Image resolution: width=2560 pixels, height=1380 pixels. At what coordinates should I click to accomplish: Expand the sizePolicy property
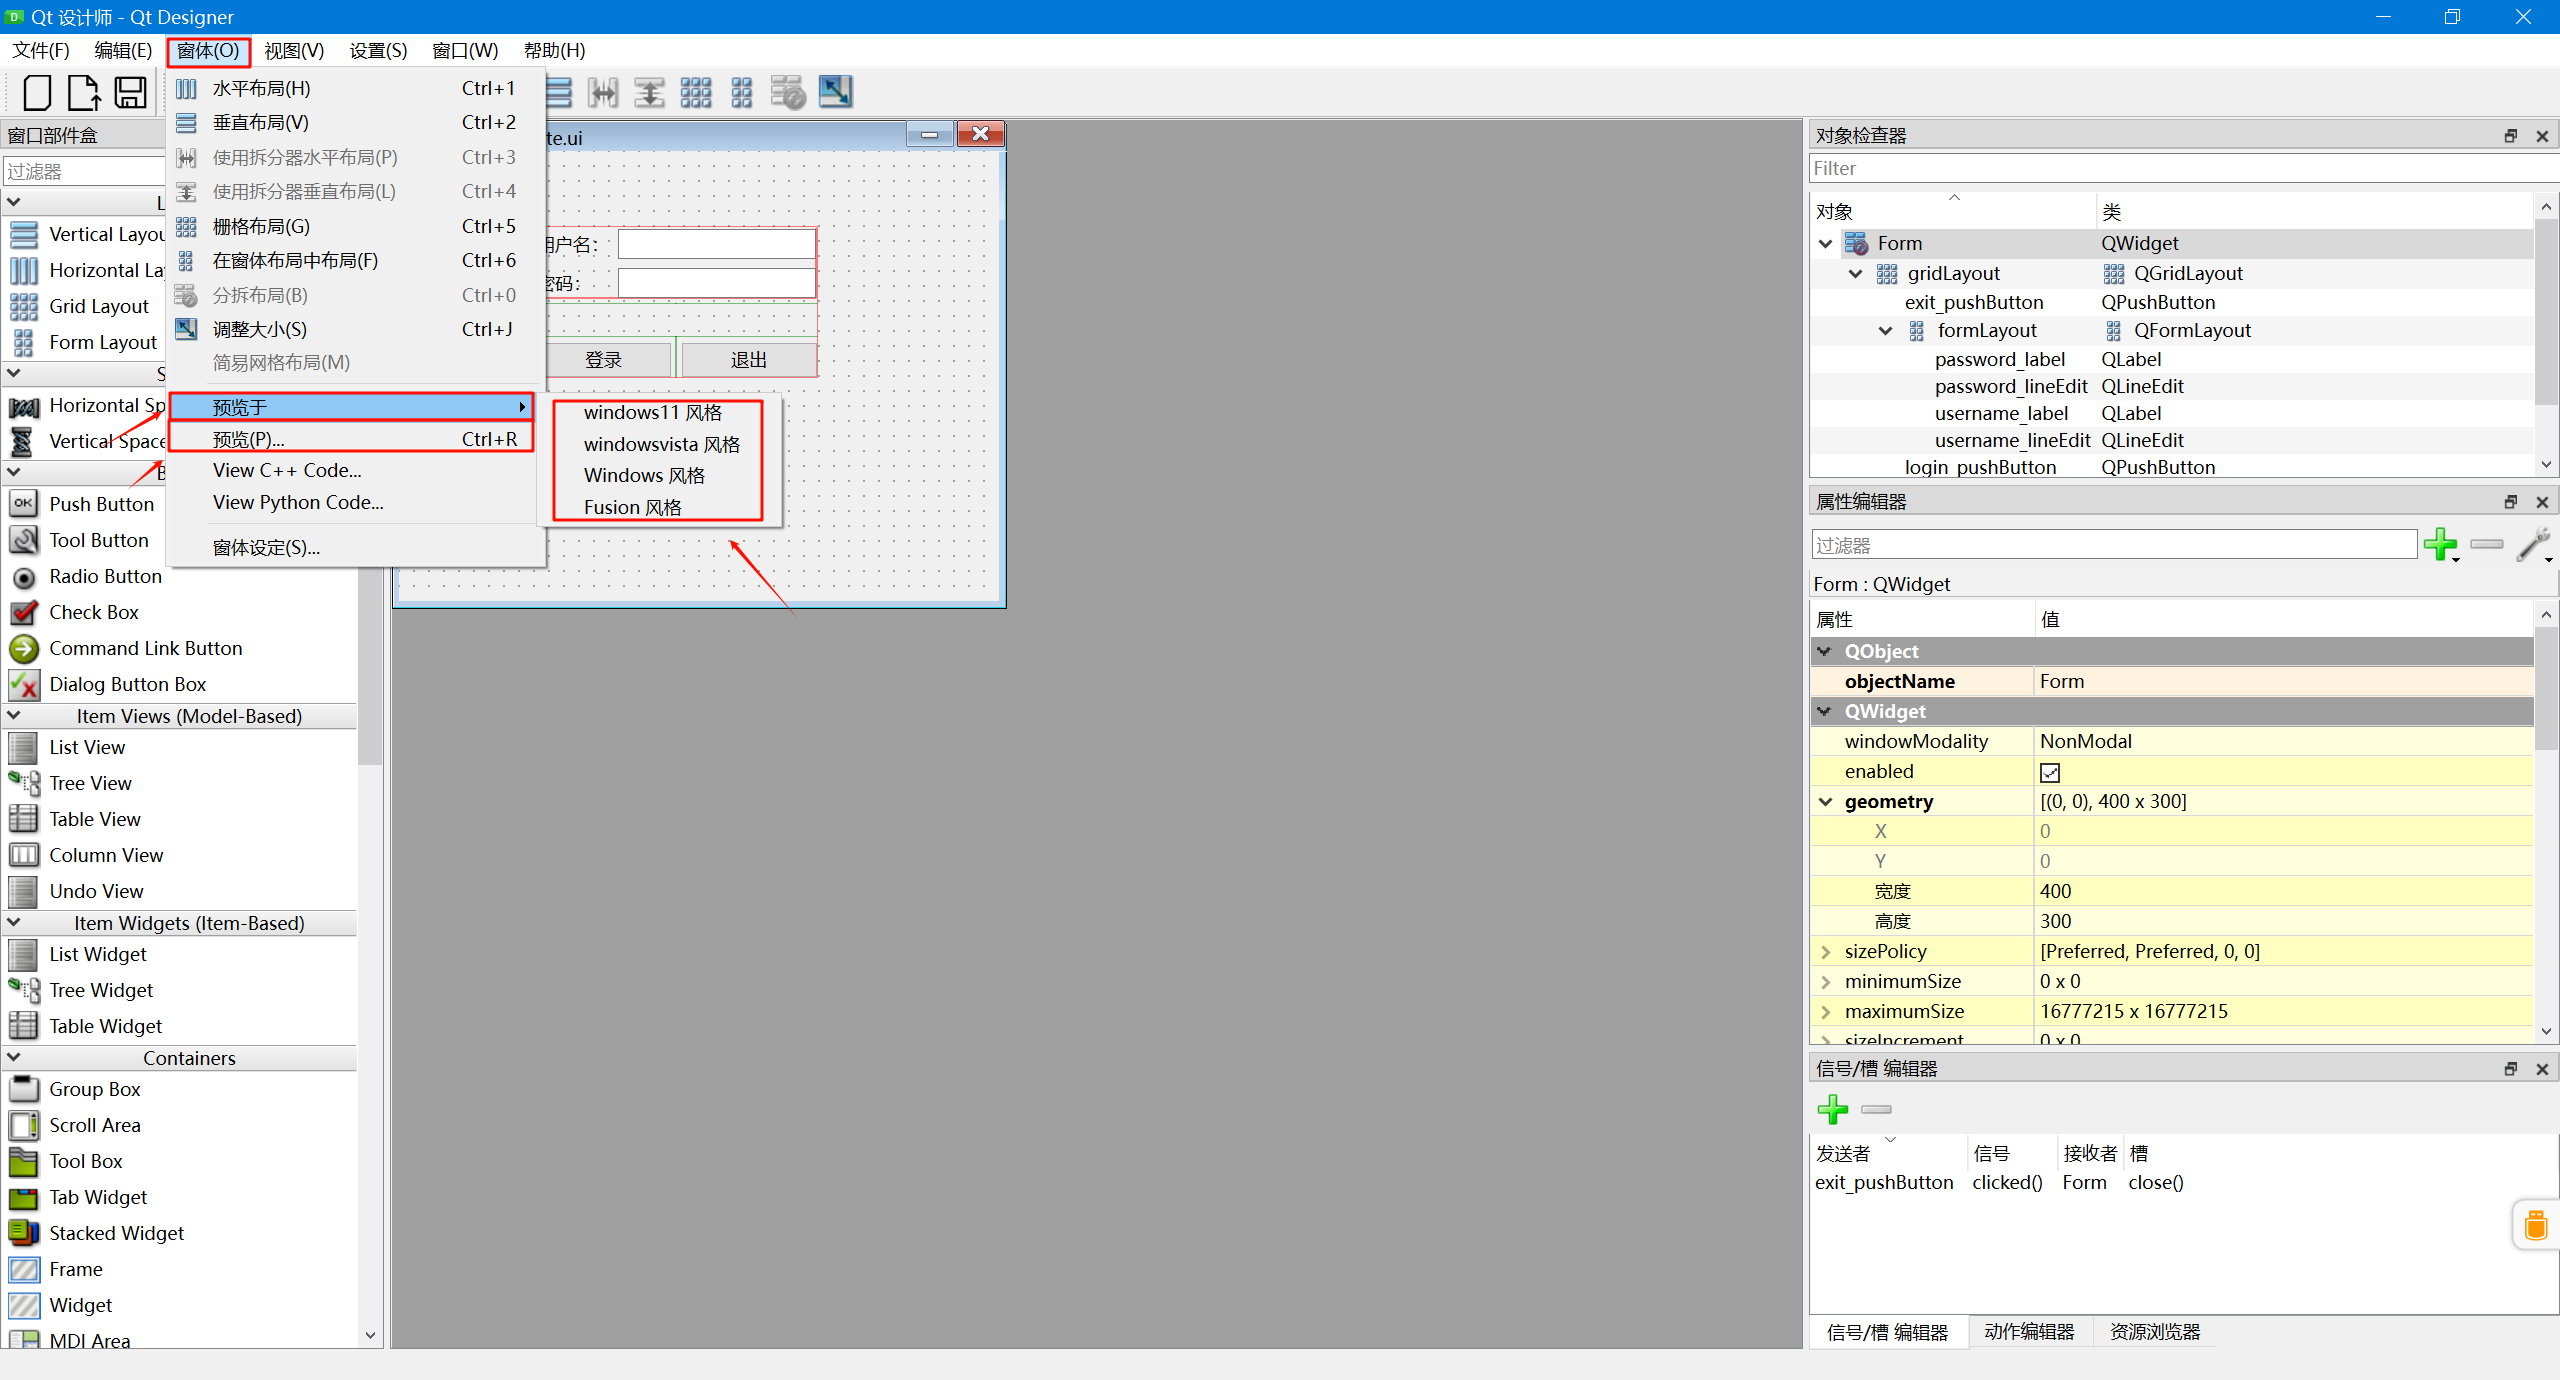(x=1826, y=952)
